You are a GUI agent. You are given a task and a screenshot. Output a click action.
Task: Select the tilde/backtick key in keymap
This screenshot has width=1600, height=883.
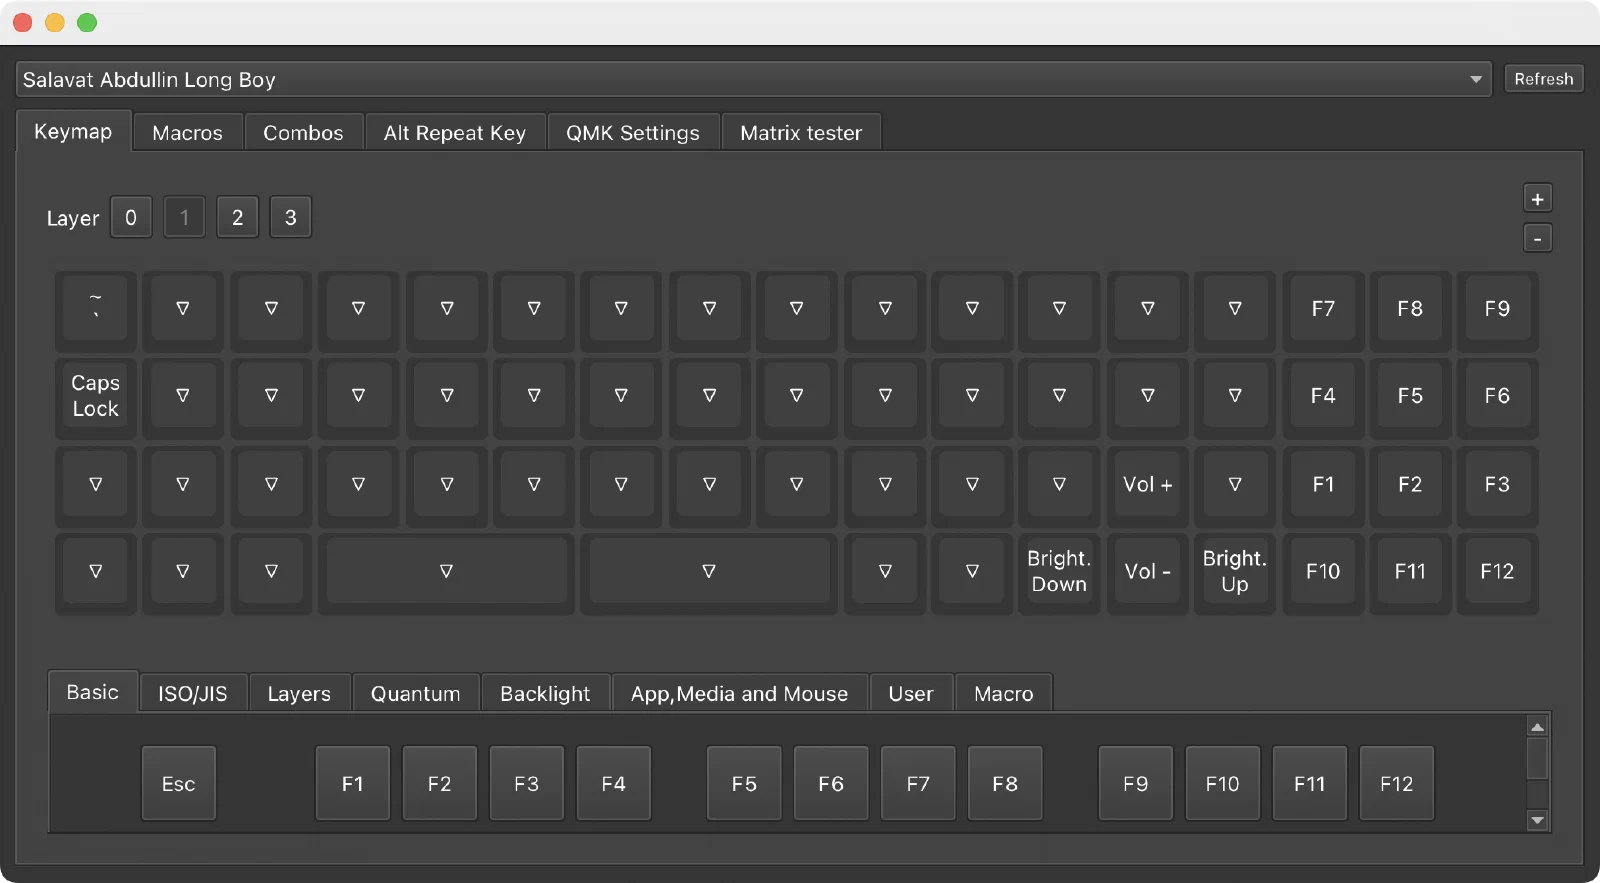pos(96,309)
